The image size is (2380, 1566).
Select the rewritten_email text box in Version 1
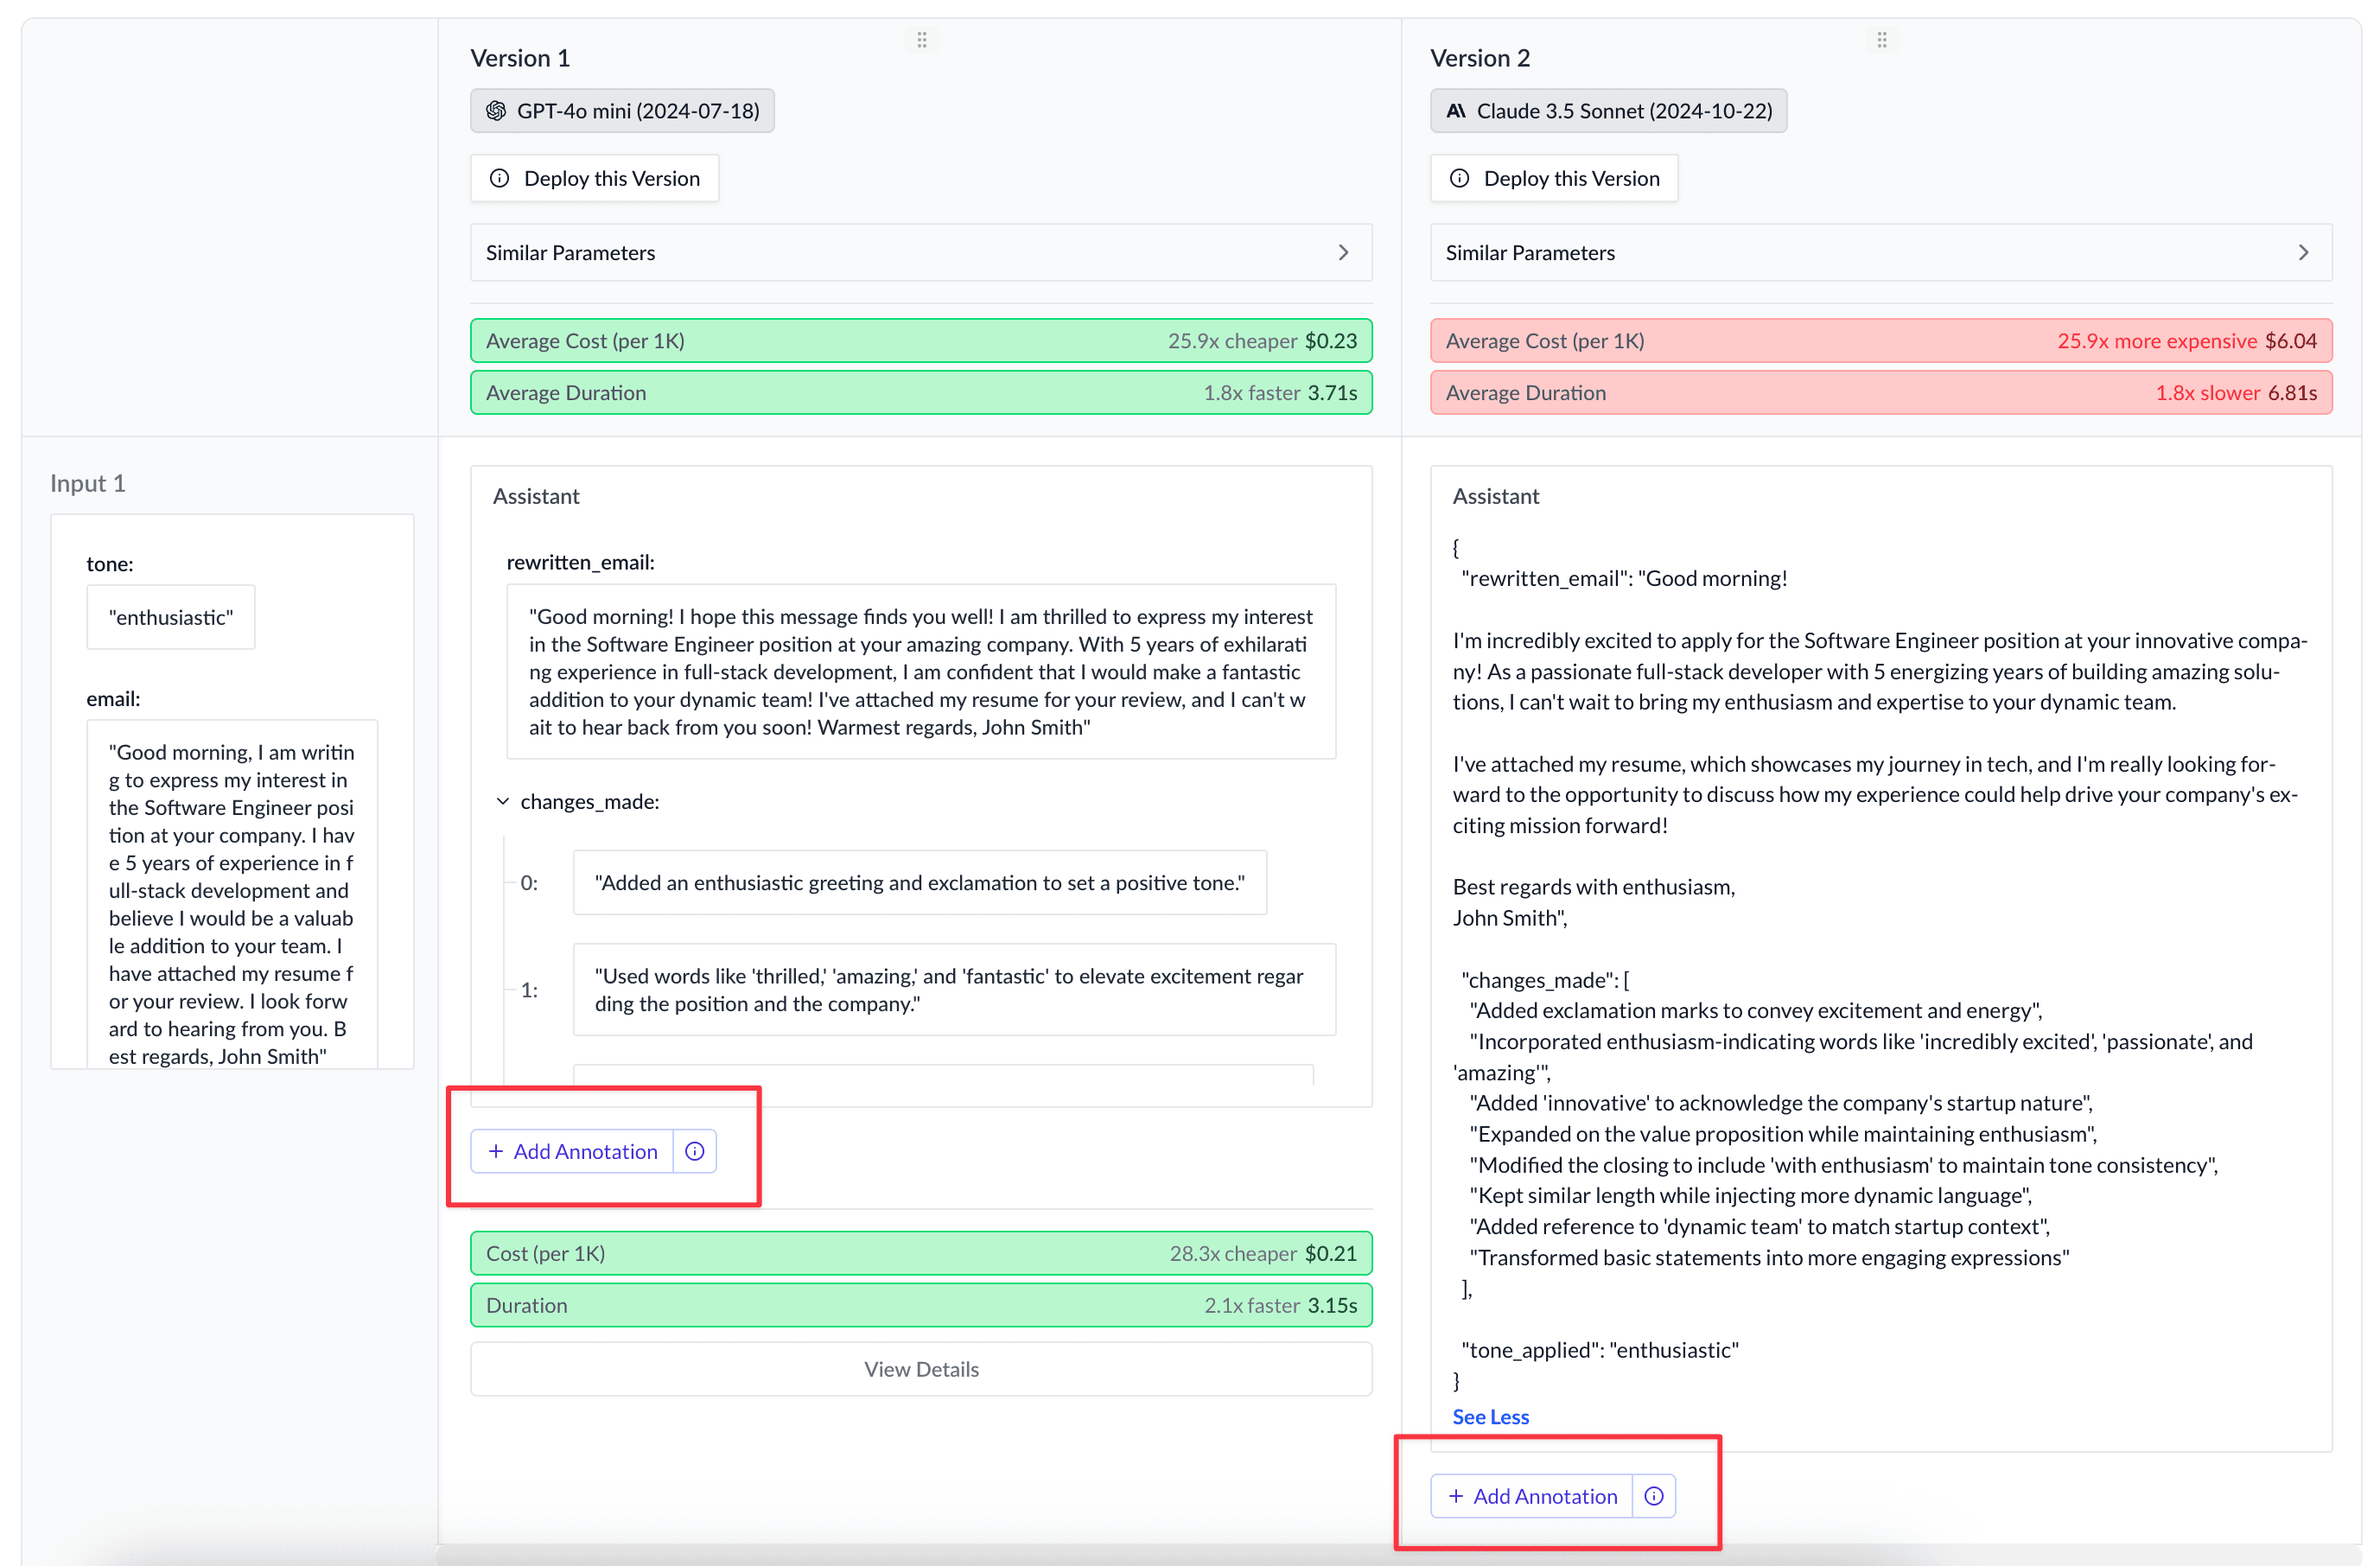click(x=920, y=672)
